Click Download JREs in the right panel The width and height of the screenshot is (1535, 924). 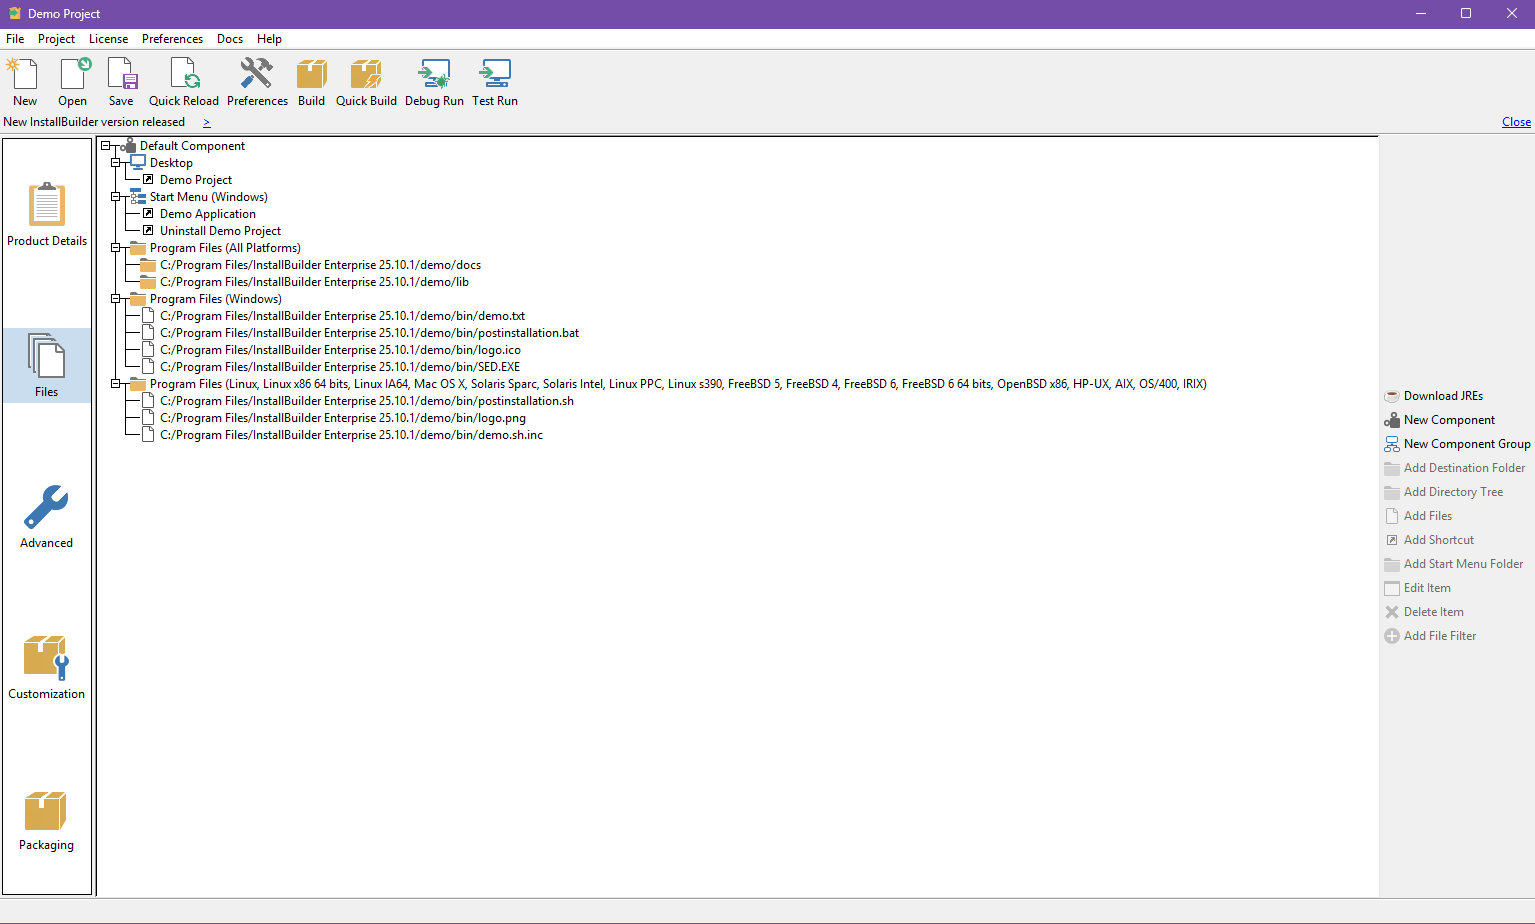(x=1434, y=396)
